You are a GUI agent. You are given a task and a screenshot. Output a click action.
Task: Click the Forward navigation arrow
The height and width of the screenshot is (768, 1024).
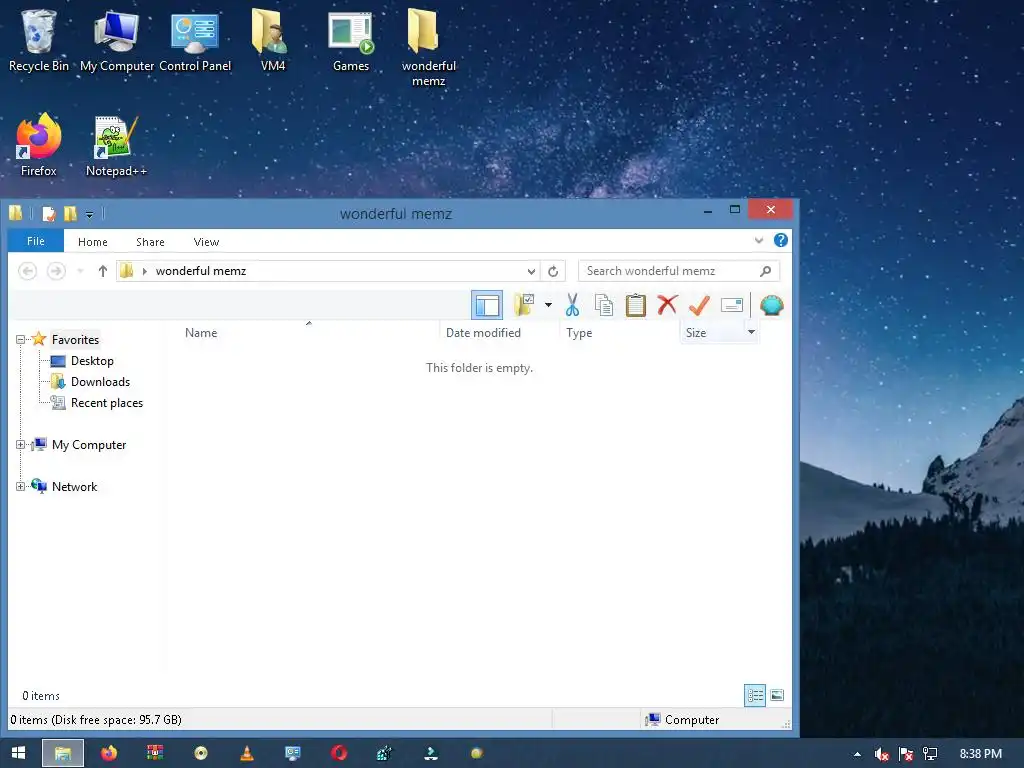[x=56, y=271]
